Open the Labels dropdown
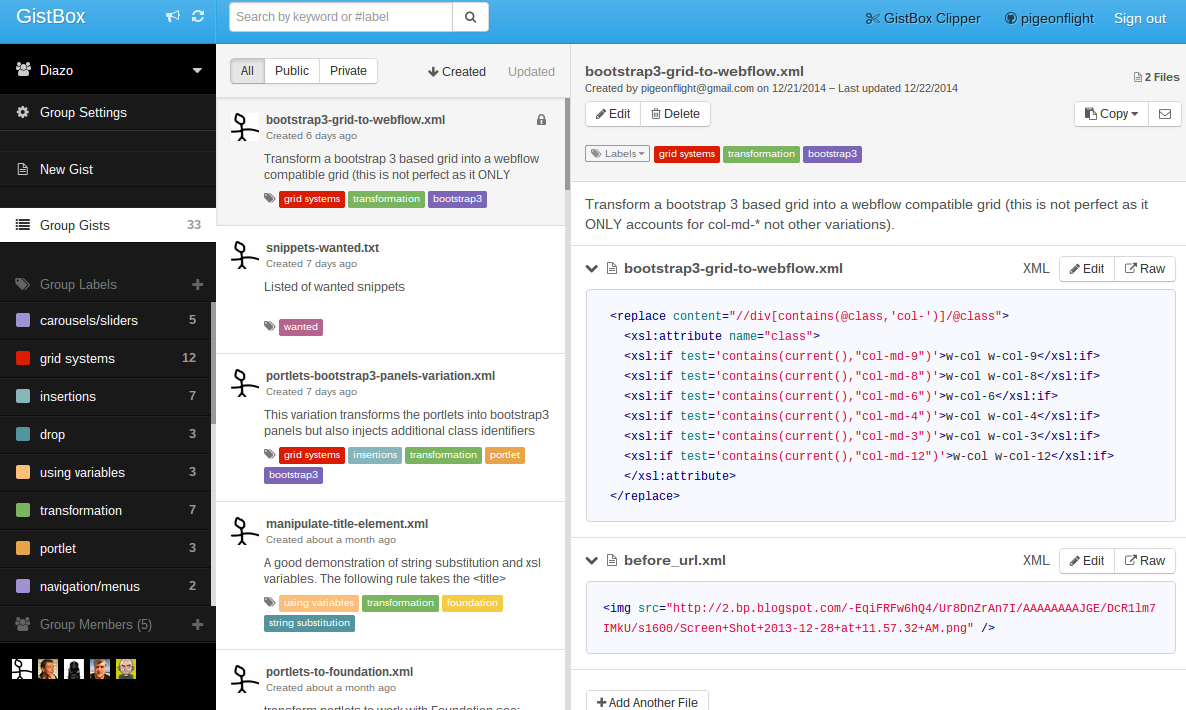Screen dimensions: 1186x710 point(617,153)
